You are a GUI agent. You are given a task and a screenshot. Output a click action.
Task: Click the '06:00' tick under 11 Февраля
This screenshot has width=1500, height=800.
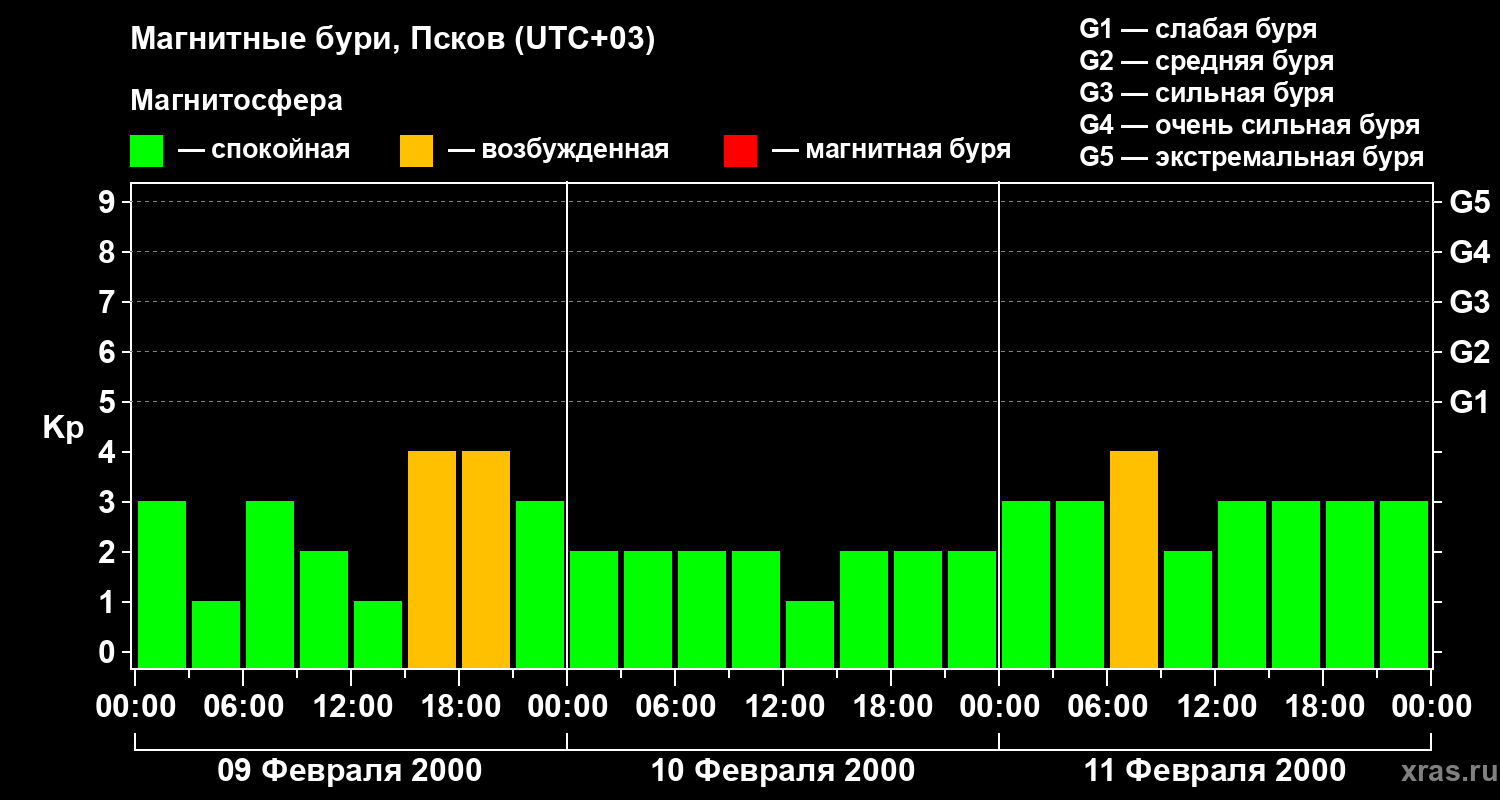click(x=1107, y=707)
